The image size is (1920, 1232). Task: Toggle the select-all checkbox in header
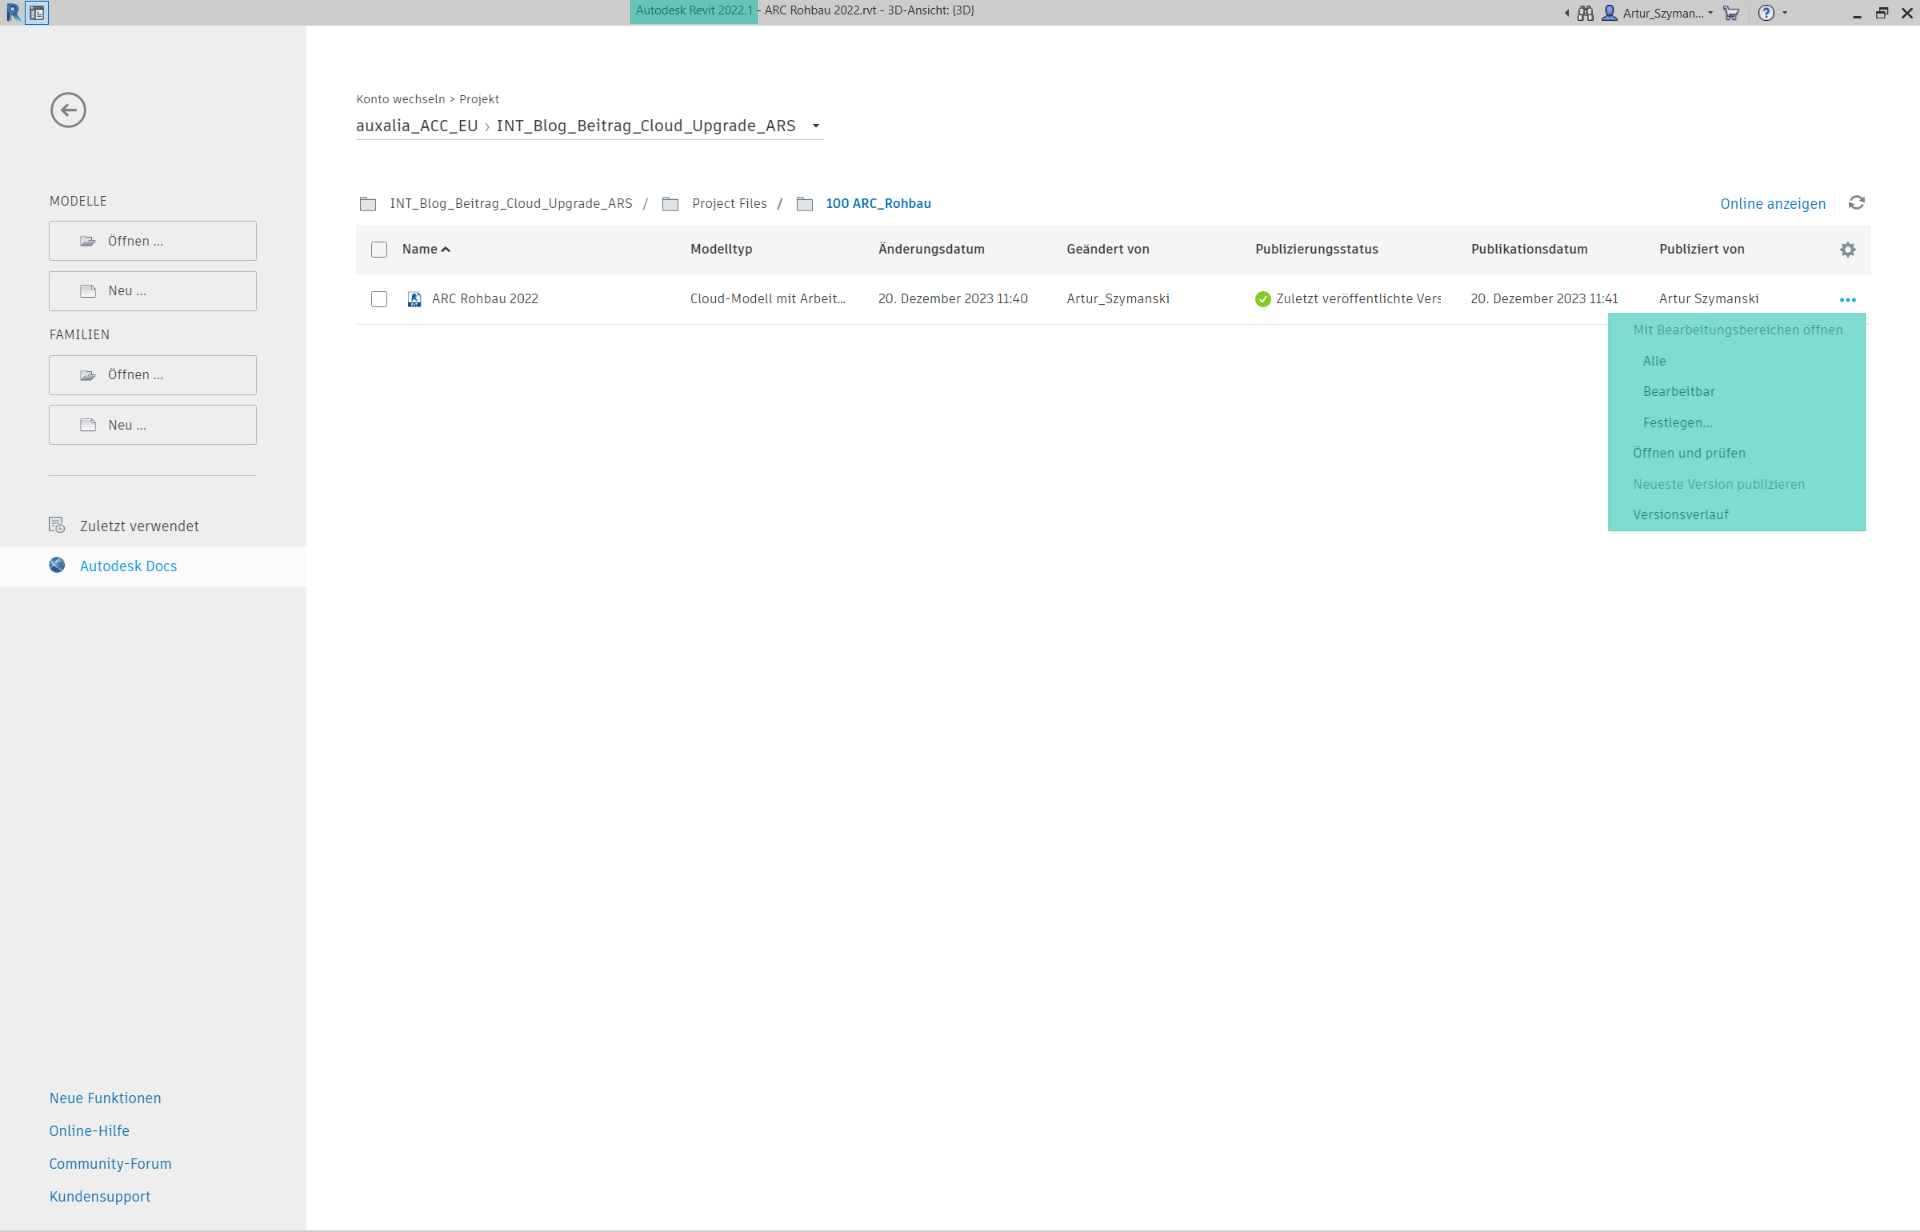tap(379, 250)
